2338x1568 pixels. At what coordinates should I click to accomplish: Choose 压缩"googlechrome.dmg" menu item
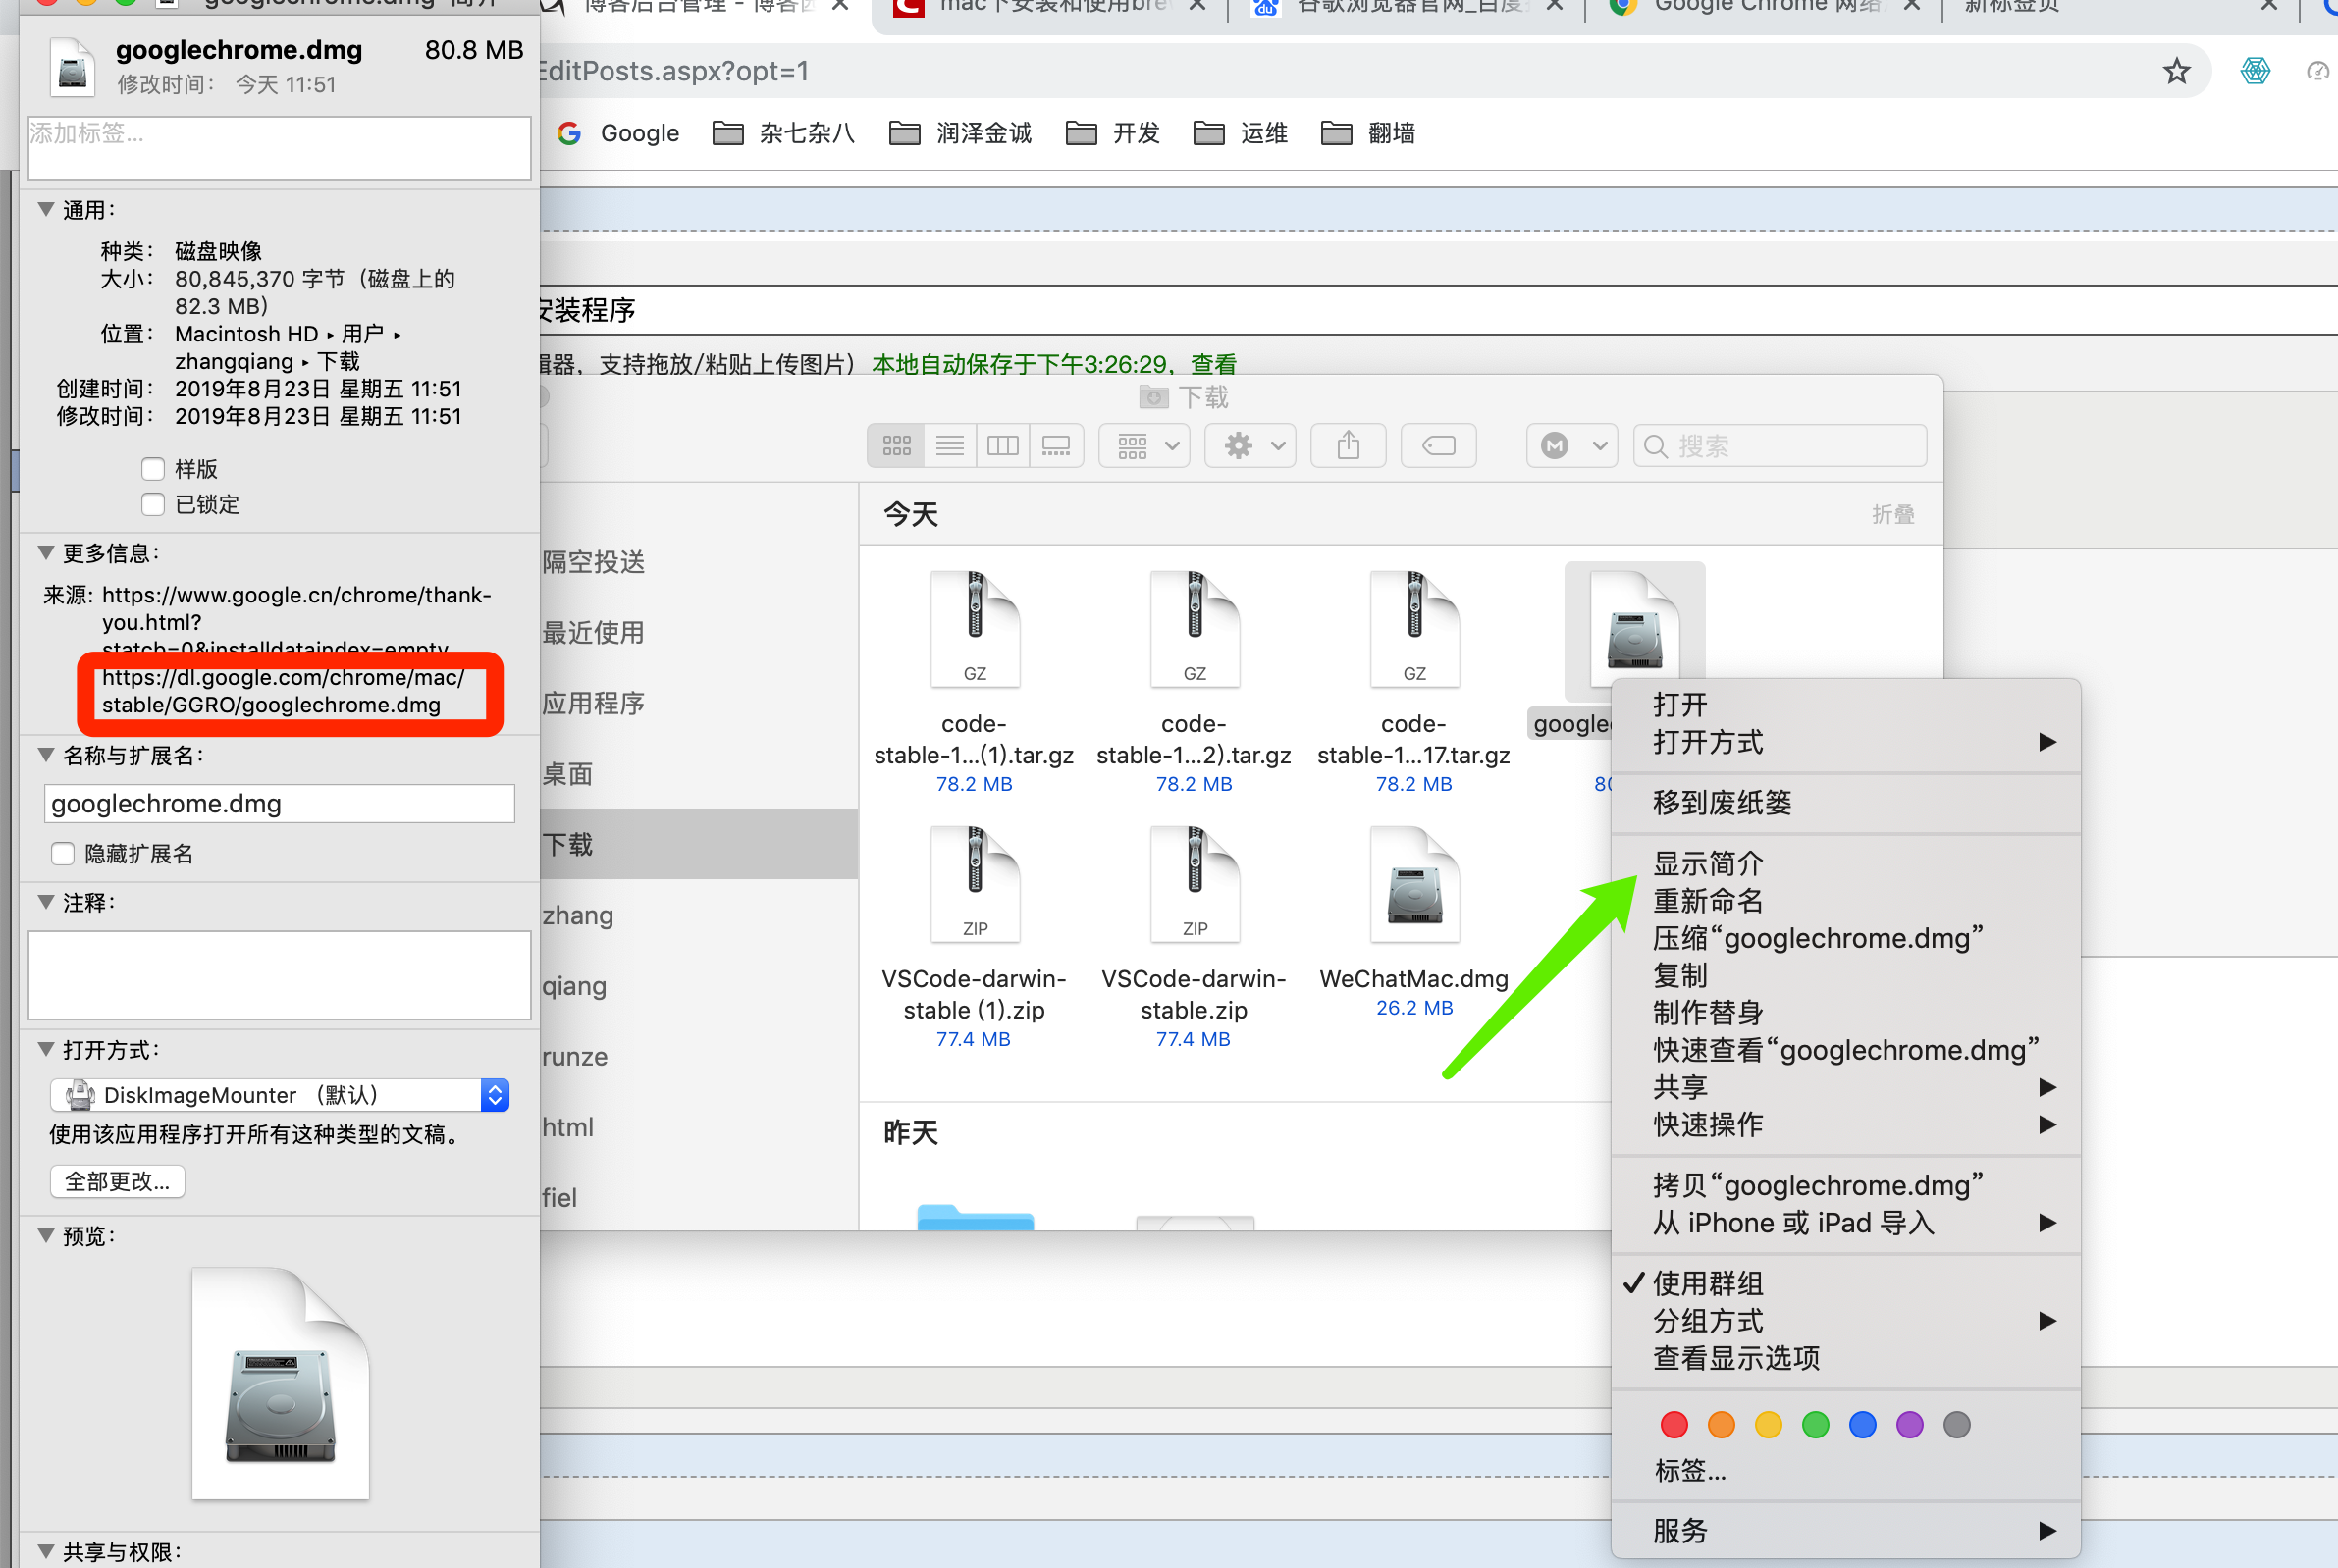pyautogui.click(x=1818, y=938)
